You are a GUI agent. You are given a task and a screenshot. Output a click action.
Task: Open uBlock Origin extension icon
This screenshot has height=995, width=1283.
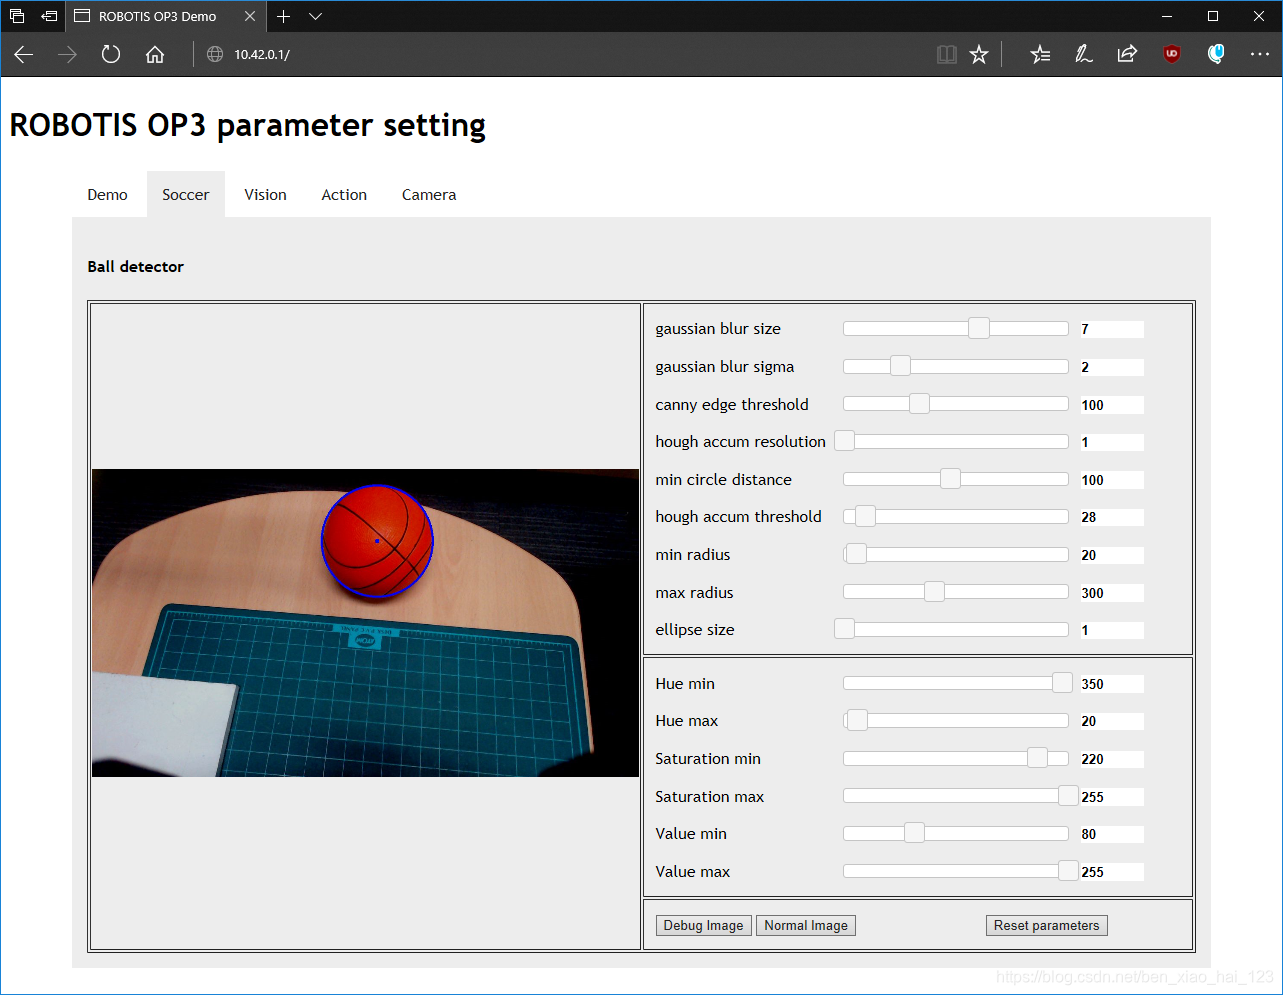tap(1172, 55)
